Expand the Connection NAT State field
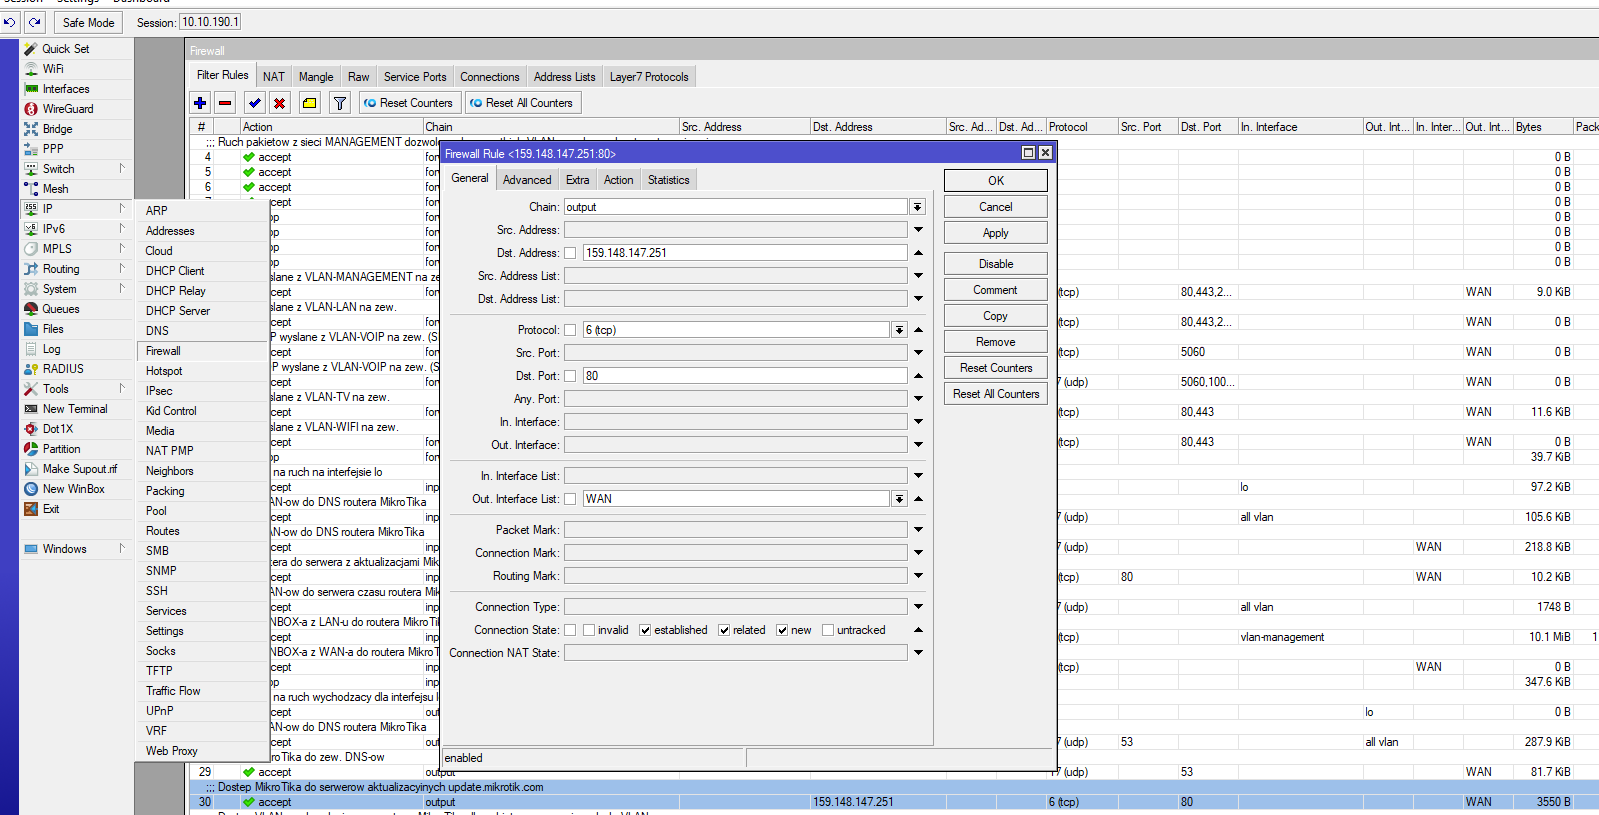Viewport: 1599px width, 815px height. tap(918, 653)
